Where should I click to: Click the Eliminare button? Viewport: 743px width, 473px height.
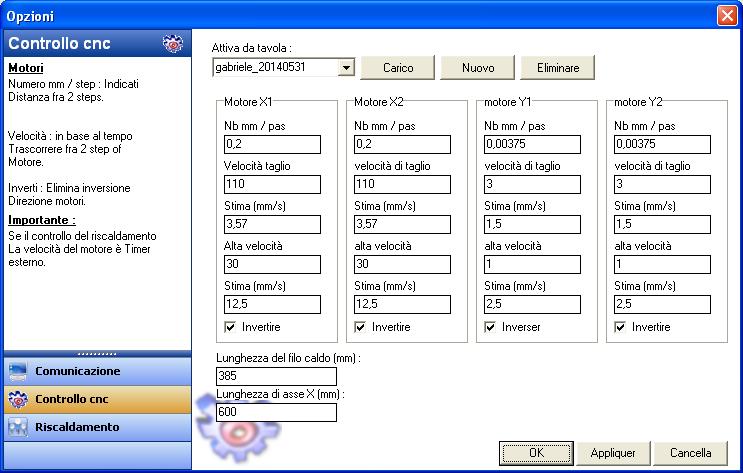[557, 67]
